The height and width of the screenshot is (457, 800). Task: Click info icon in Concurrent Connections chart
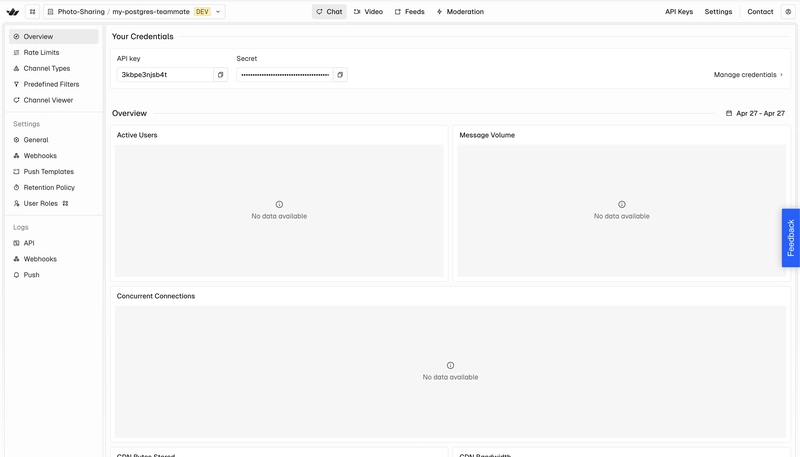coord(450,365)
